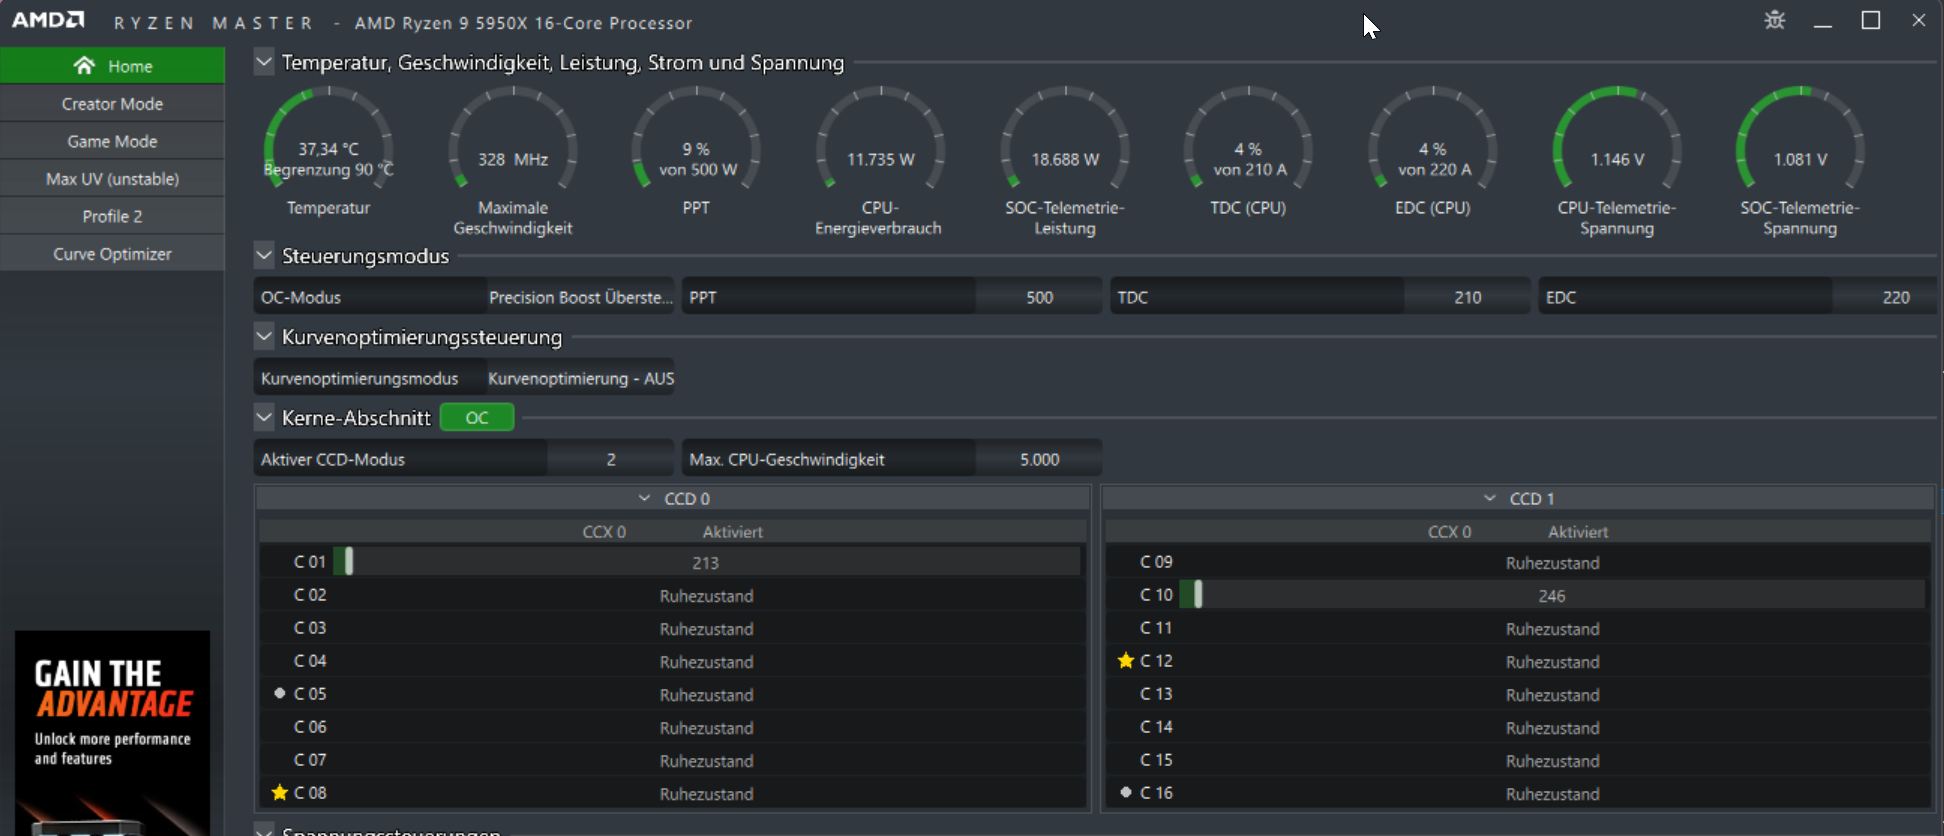Collapse the Steuerungsmodus section
Screen dimensions: 1944x836
point(264,255)
